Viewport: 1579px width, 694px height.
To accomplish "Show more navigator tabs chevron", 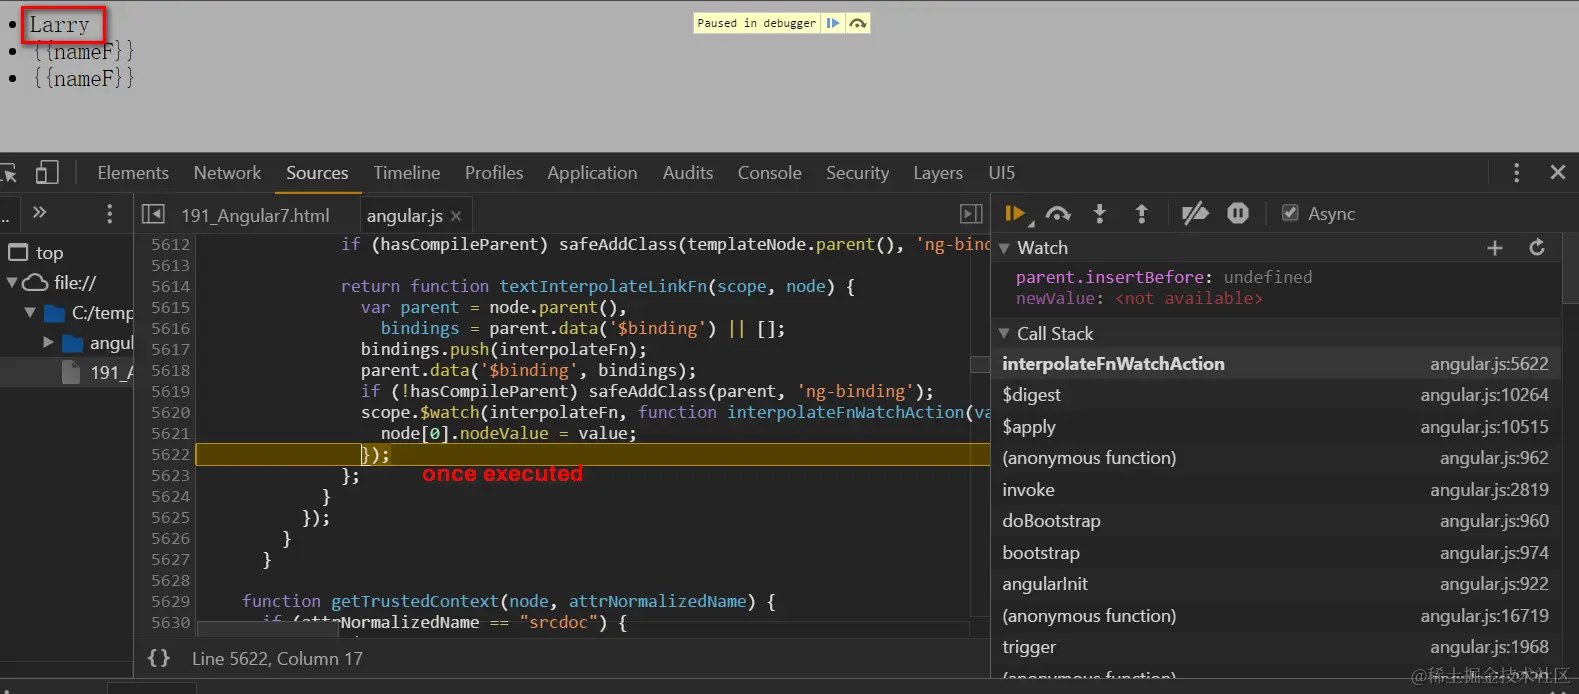I will click(x=40, y=212).
